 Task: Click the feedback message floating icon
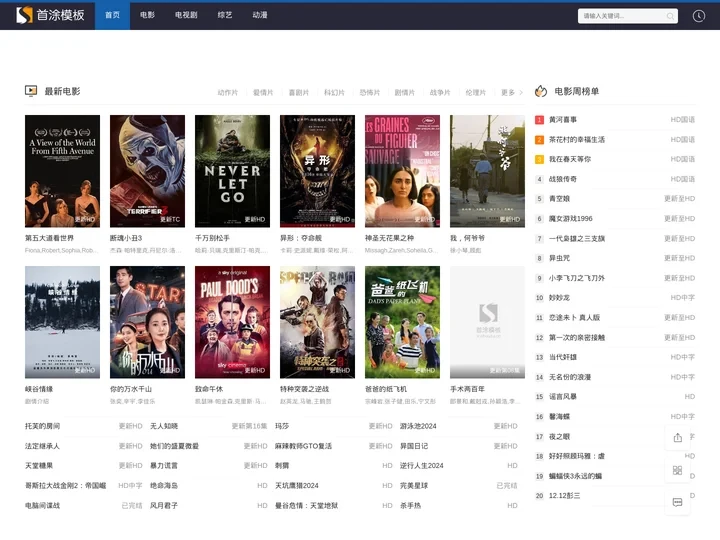677,502
